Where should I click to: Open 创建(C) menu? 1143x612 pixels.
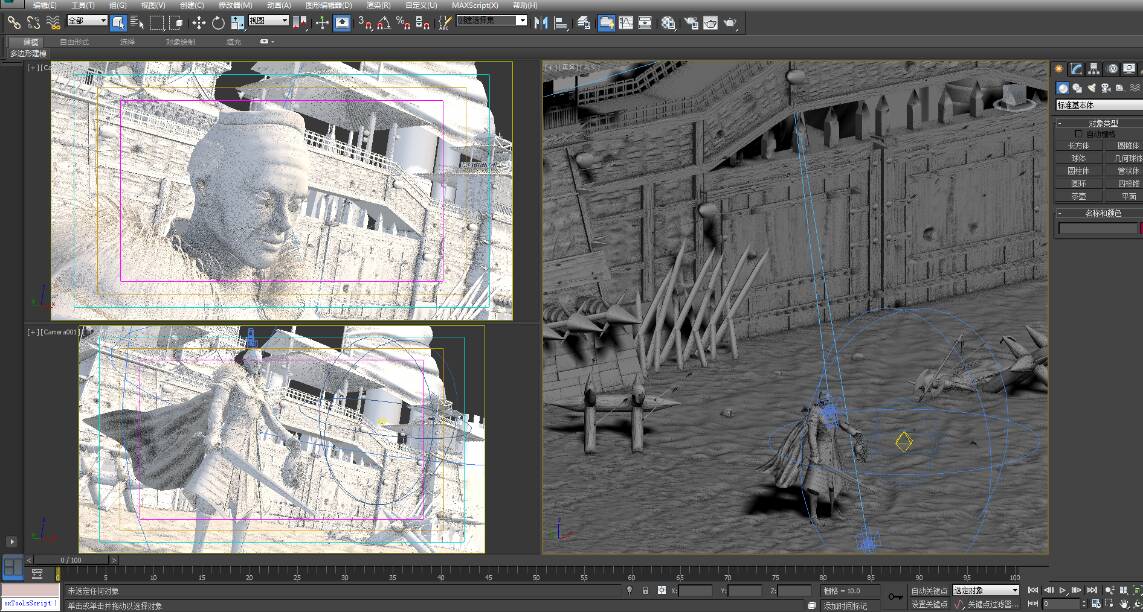(191, 5)
